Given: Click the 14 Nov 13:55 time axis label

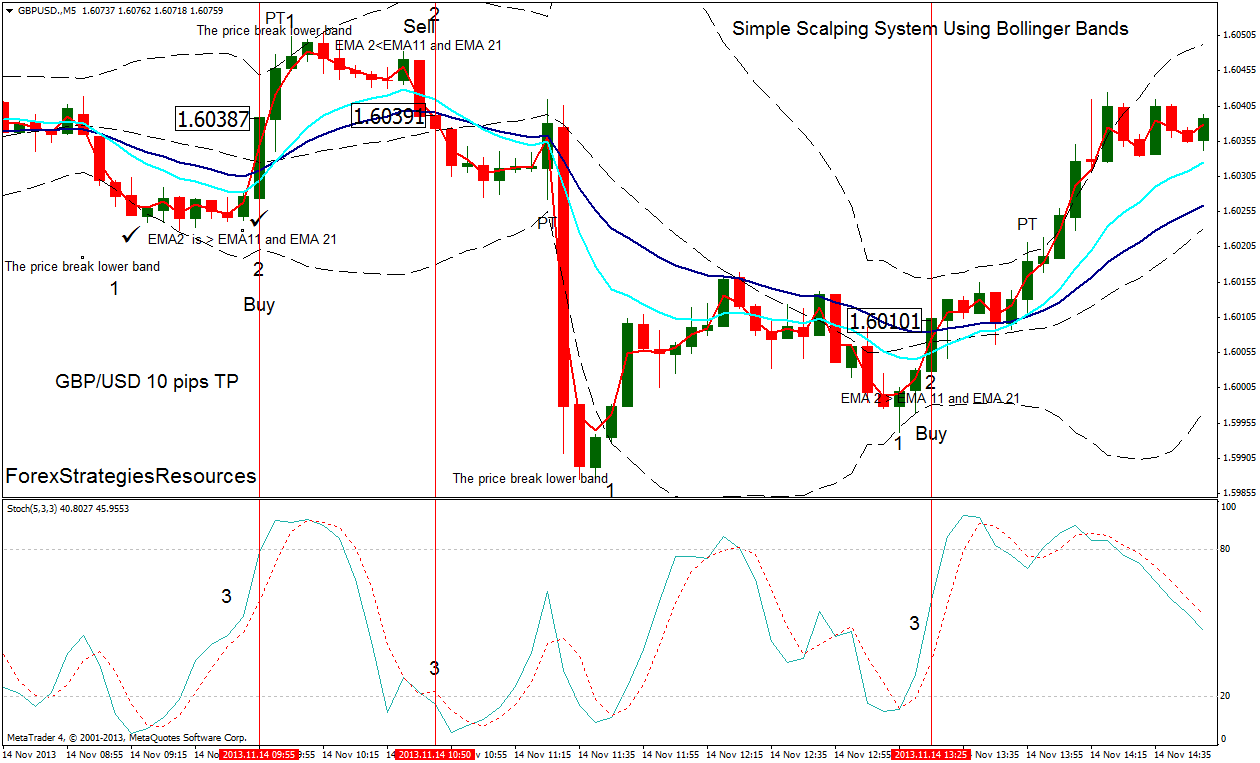Looking at the screenshot, I should (1054, 754).
